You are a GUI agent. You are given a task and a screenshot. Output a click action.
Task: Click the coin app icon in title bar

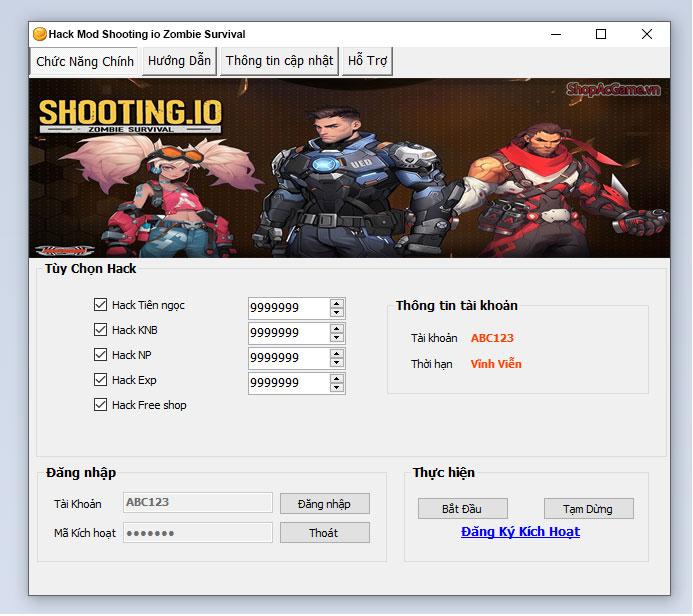(x=40, y=34)
